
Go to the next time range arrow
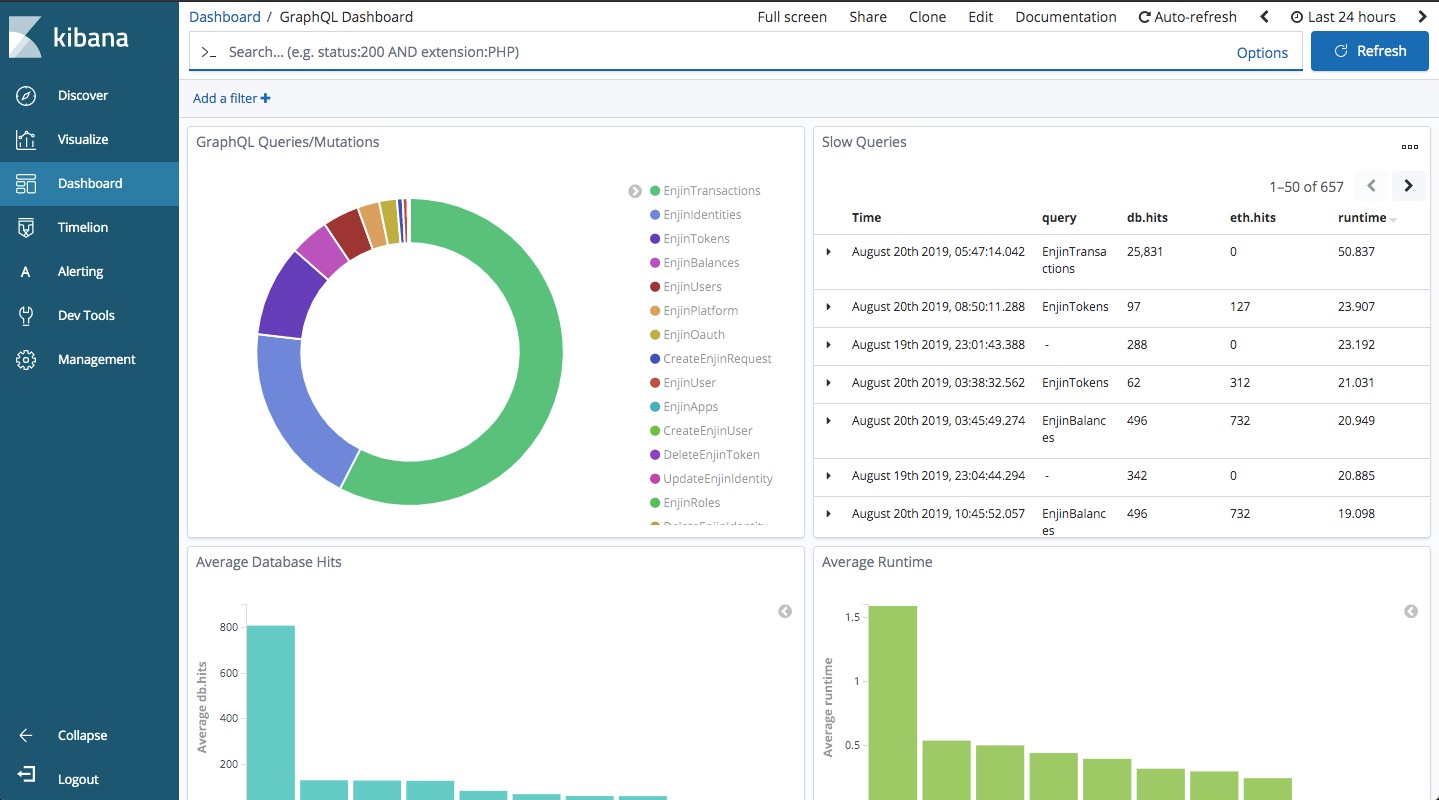1421,17
